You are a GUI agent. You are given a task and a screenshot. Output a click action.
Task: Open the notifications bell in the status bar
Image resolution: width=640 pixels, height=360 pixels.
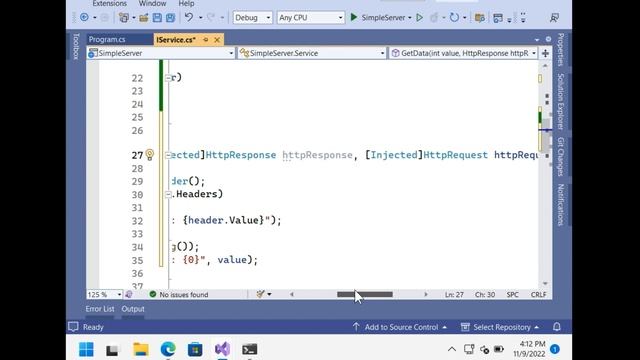pos(557,327)
